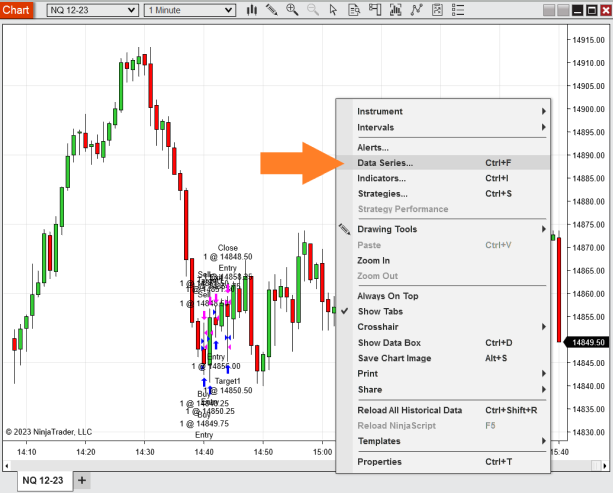Image resolution: width=613 pixels, height=493 pixels.
Task: Click the first gray window link button
Action: (x=549, y=11)
